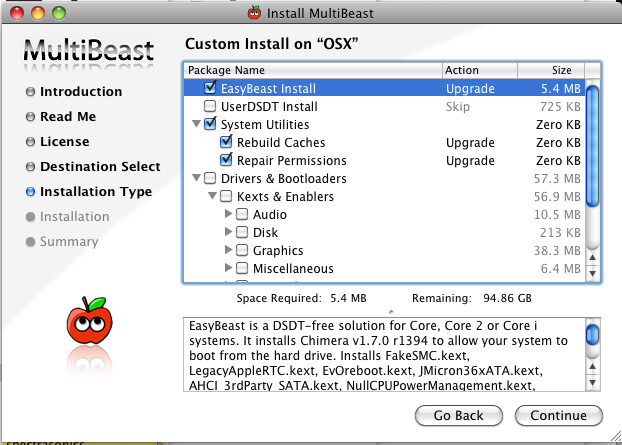Sort by Package Name column header

tap(313, 70)
